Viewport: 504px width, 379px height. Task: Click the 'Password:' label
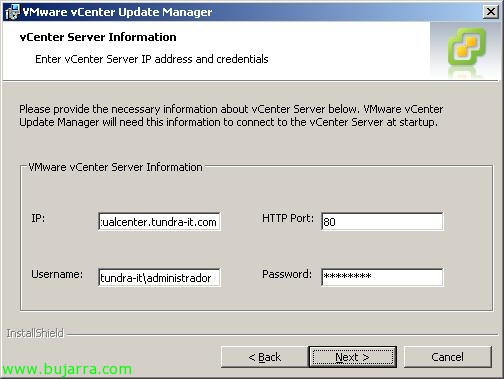287,274
